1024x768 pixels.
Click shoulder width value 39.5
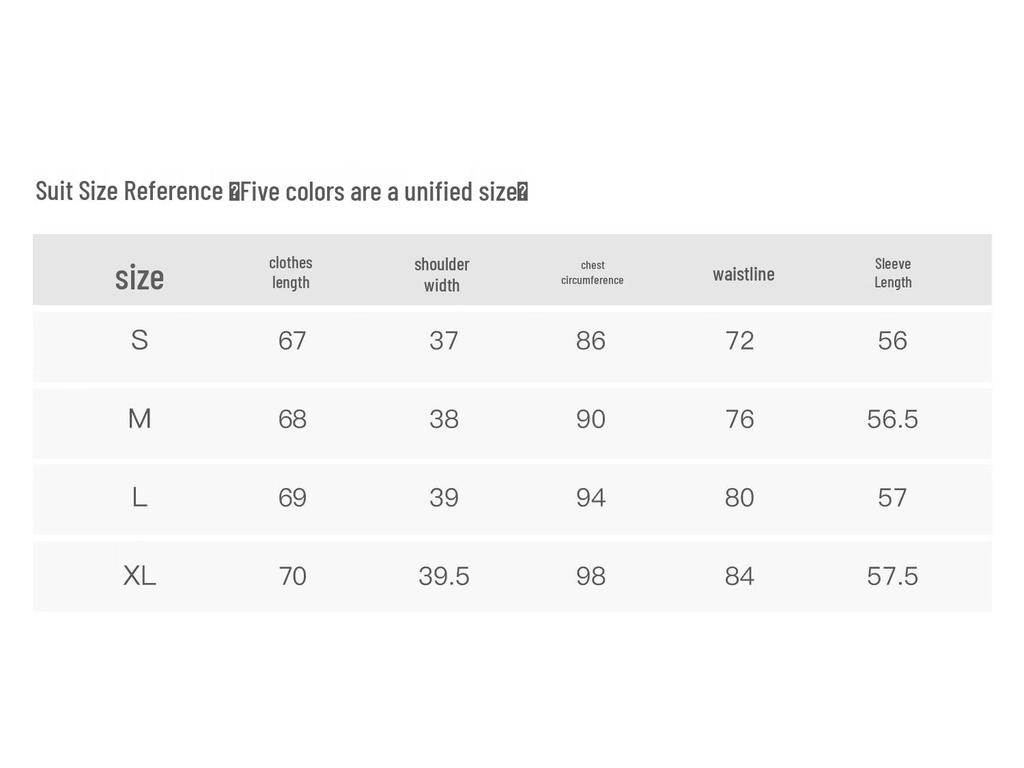coord(443,576)
